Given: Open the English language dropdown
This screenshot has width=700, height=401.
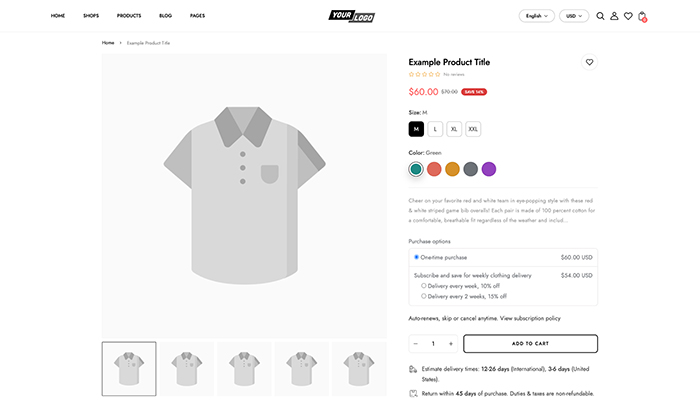Looking at the screenshot, I should pos(536,16).
